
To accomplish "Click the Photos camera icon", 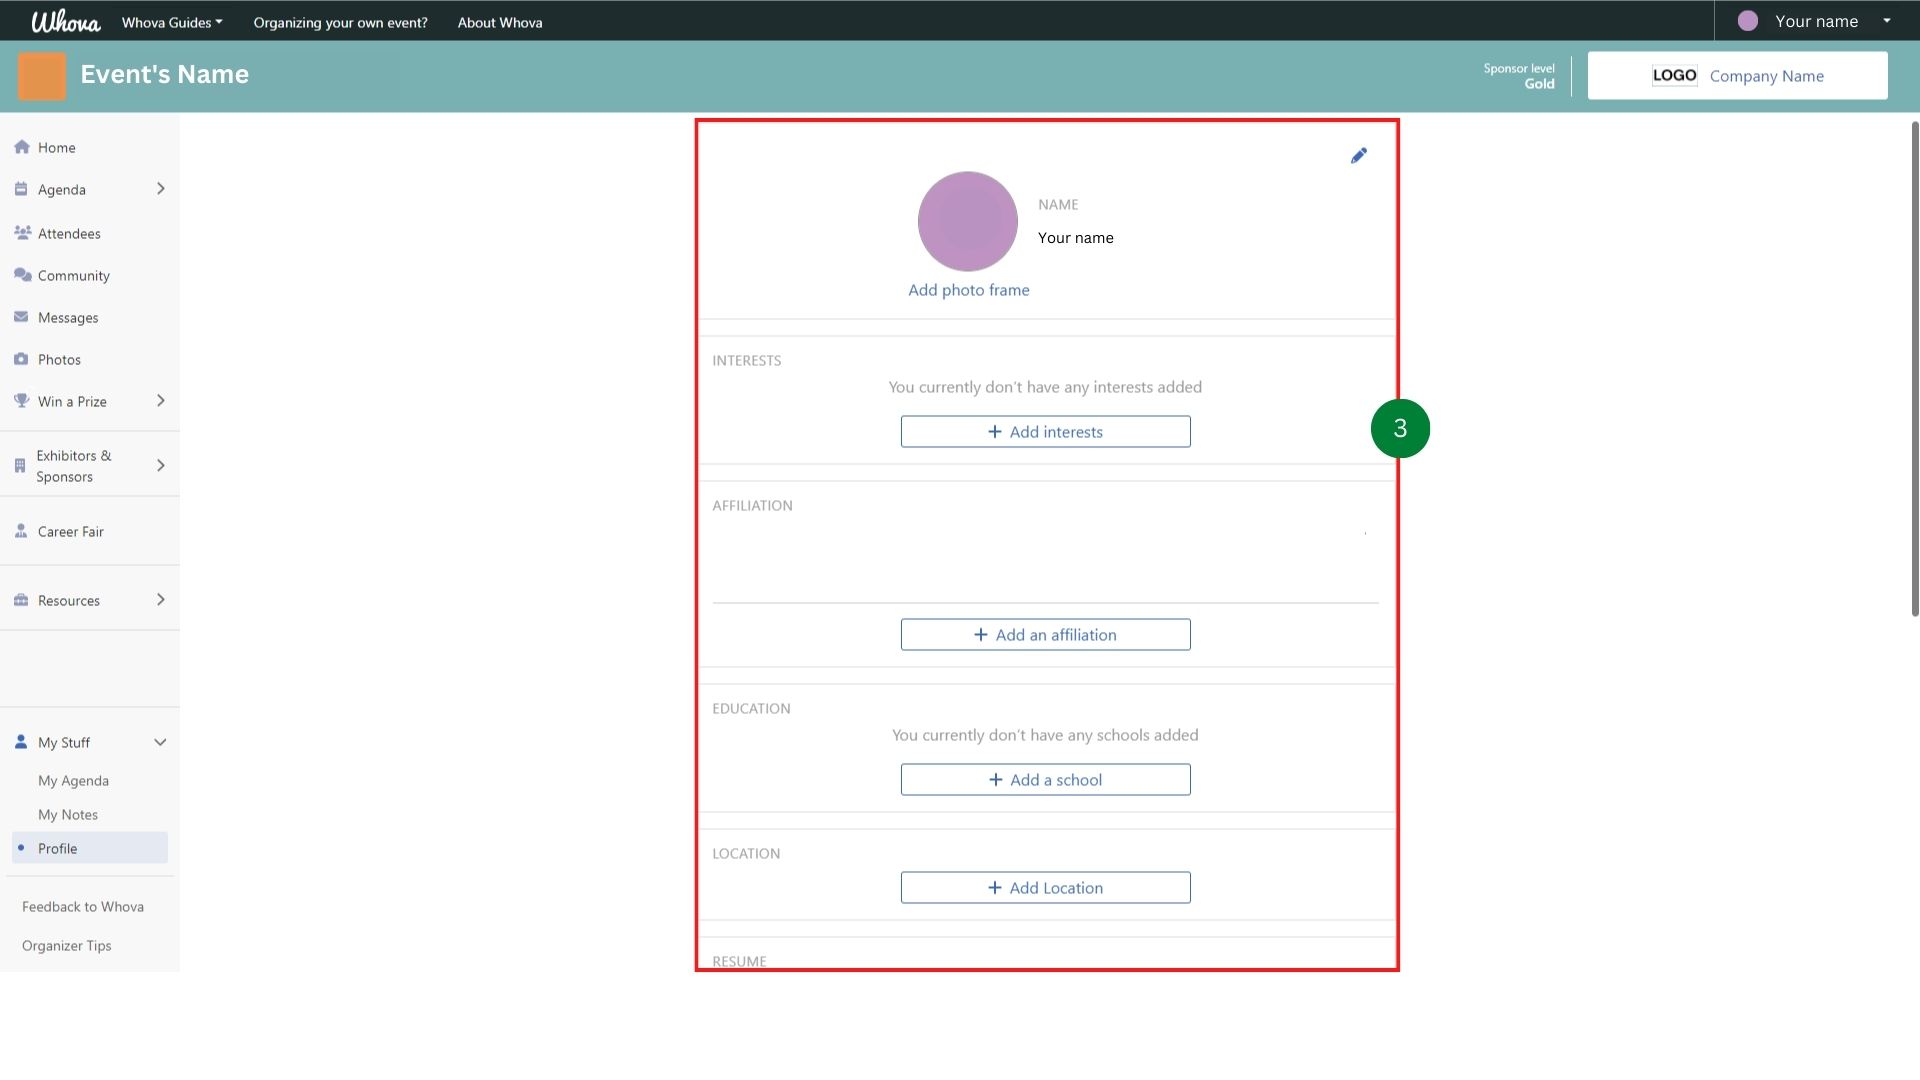I will coord(22,359).
